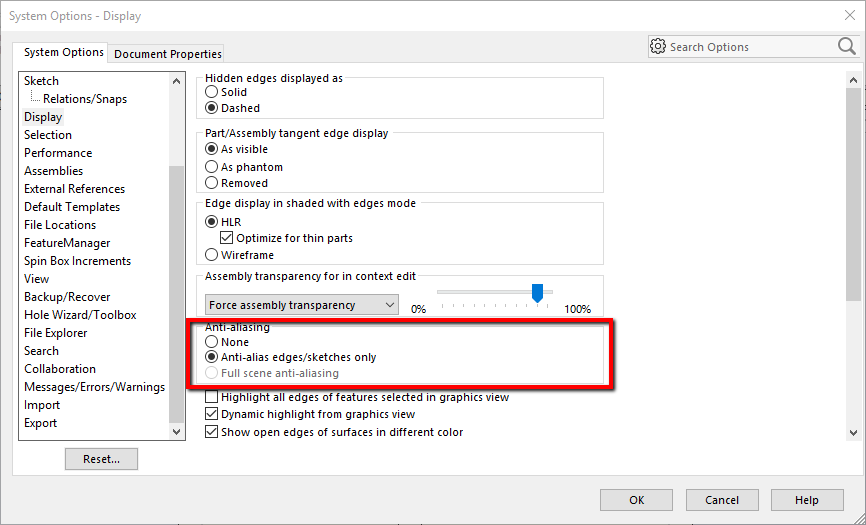Click the options pane scroll-down arrow

tap(853, 433)
